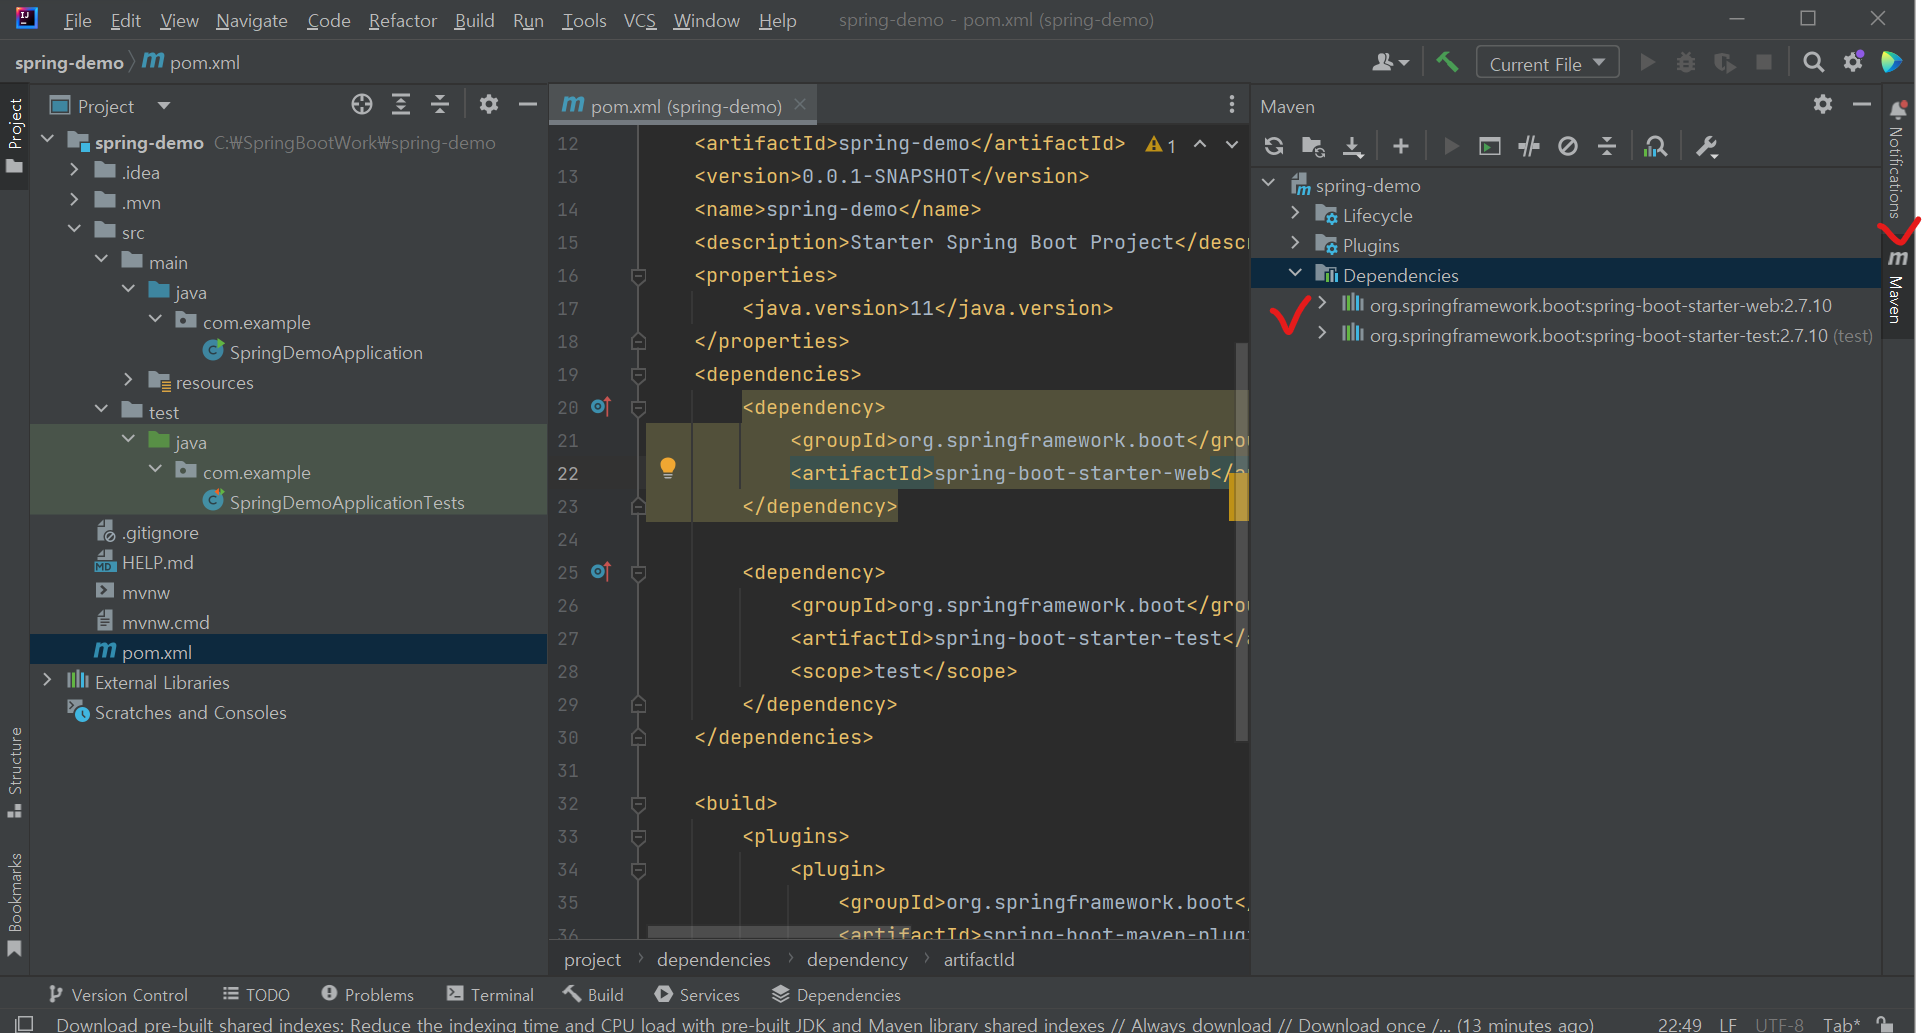The height and width of the screenshot is (1033, 1922).
Task: Click gutter icon on line 25
Action: point(600,571)
